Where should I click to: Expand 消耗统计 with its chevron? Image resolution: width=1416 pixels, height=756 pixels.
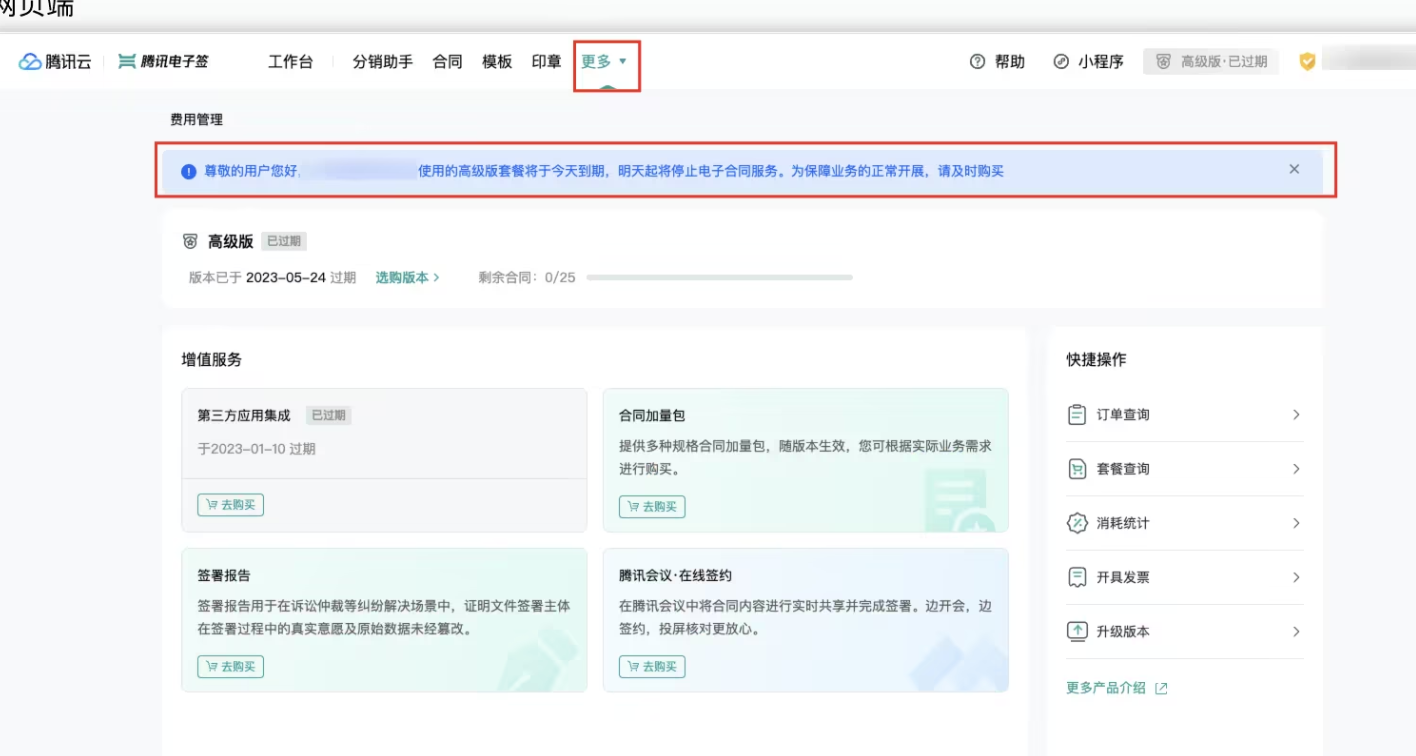point(1296,523)
